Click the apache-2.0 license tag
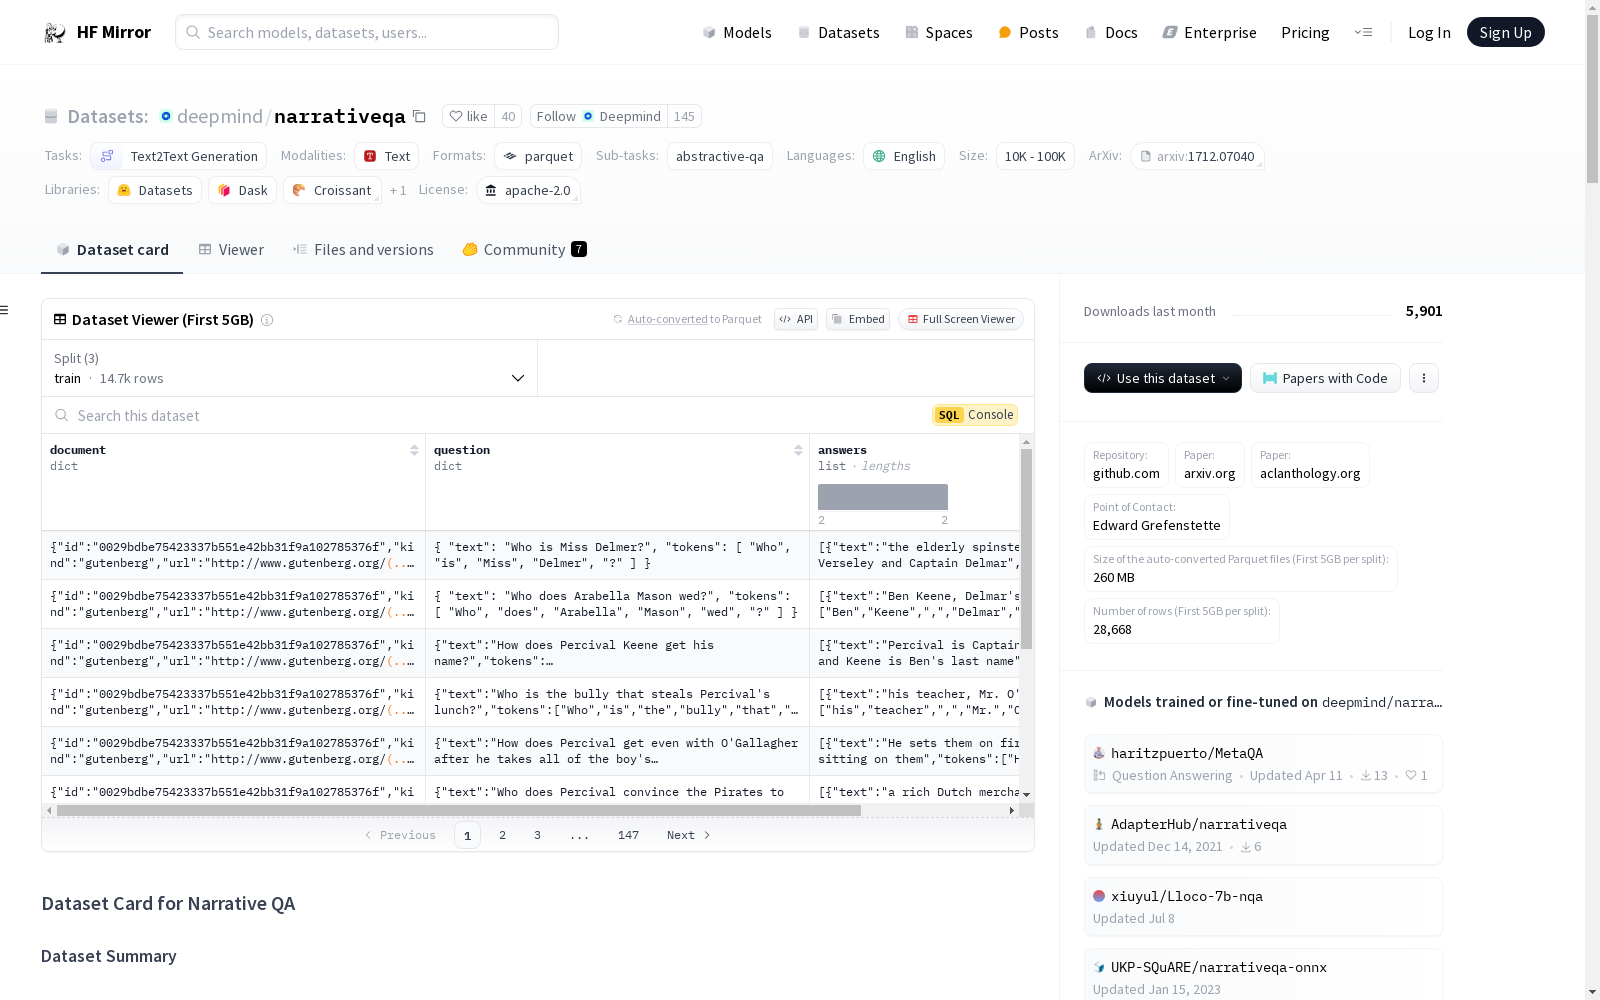The width and height of the screenshot is (1600, 1000). click(x=528, y=190)
